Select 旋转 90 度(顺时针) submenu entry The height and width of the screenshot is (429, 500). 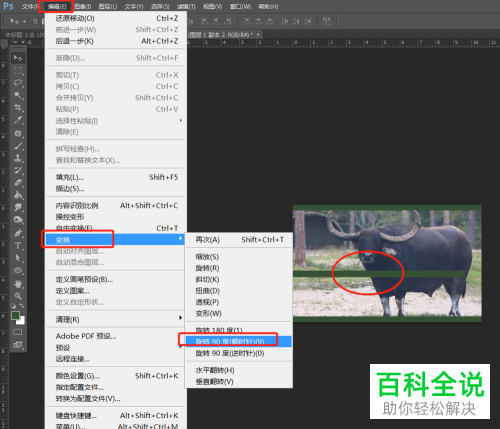tap(239, 341)
